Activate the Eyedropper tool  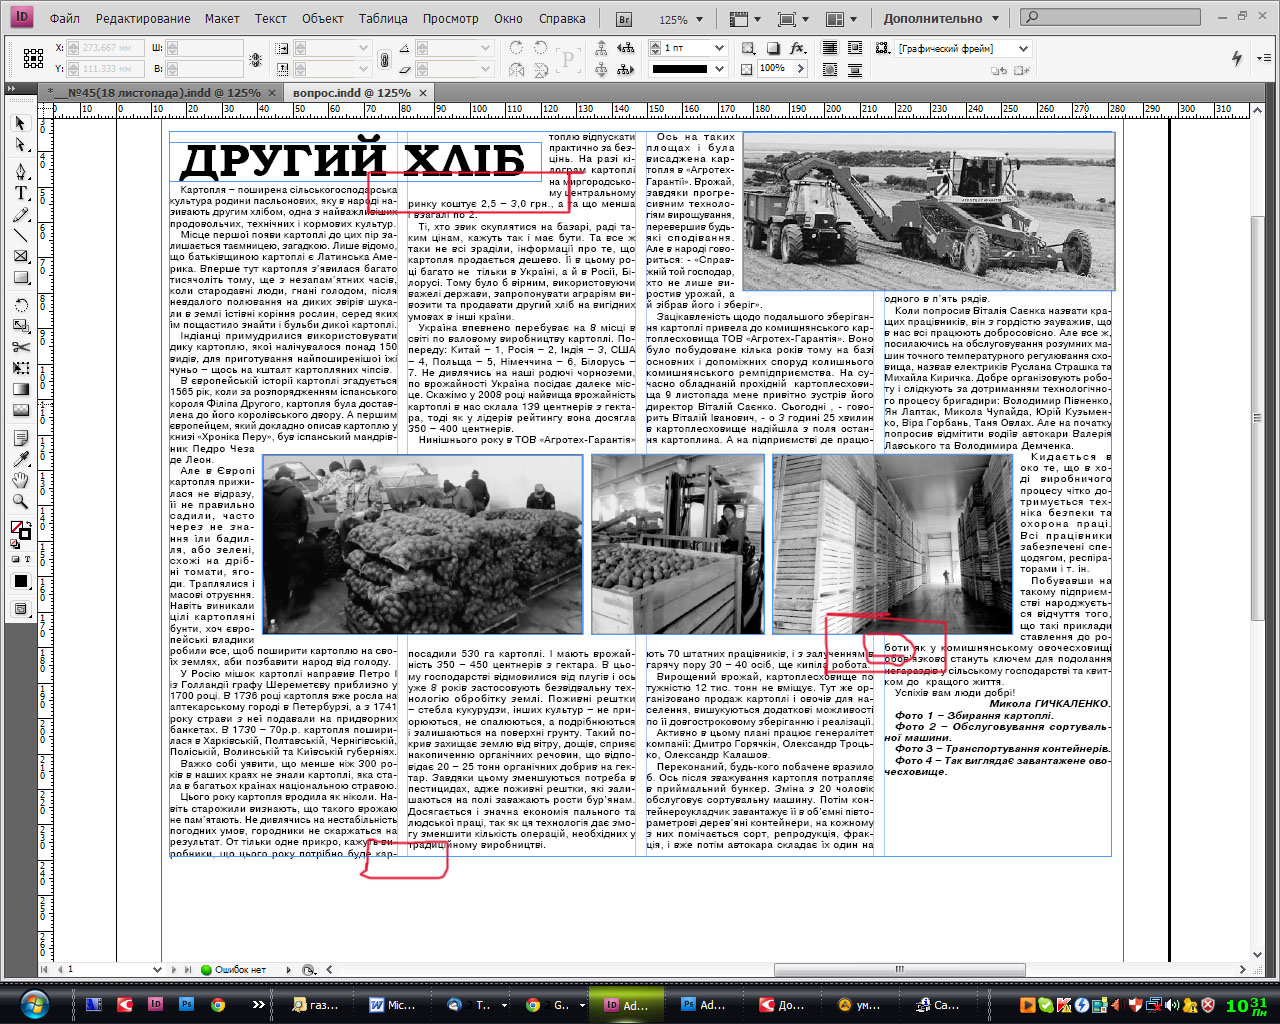[x=20, y=459]
